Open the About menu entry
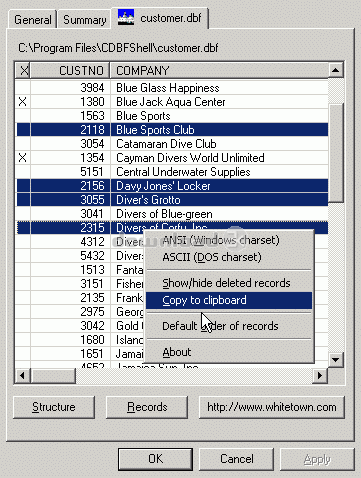 pyautogui.click(x=229, y=352)
